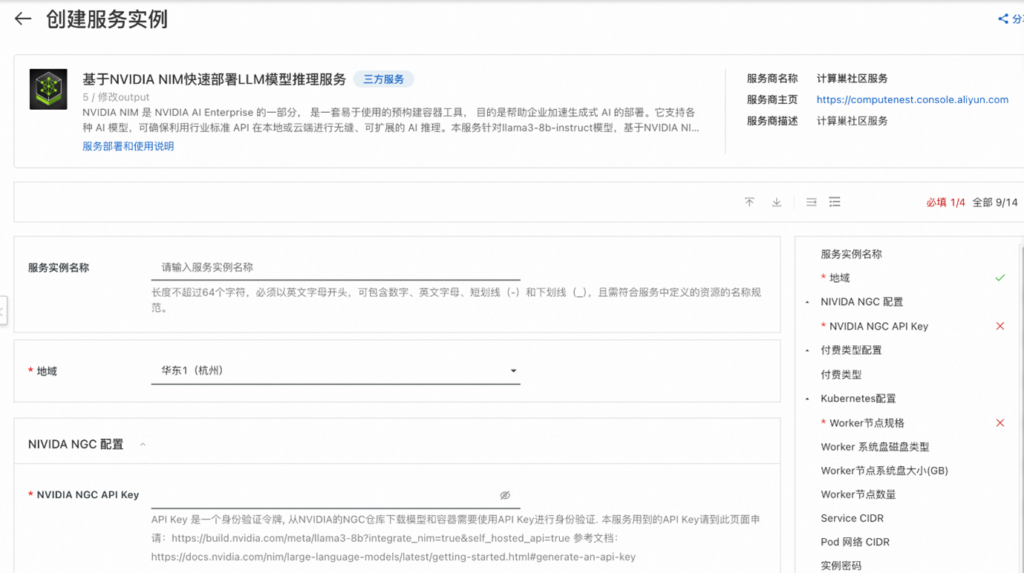
Task: Click the 必填 1/4 required counter
Action: (x=945, y=203)
